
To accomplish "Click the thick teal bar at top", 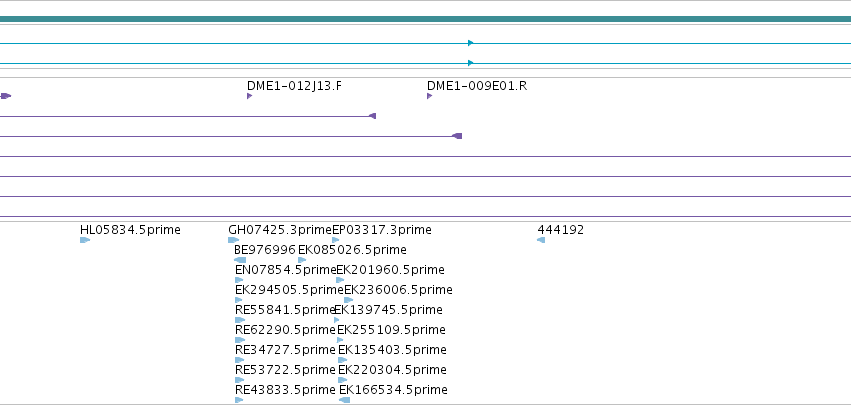I will (x=426, y=19).
